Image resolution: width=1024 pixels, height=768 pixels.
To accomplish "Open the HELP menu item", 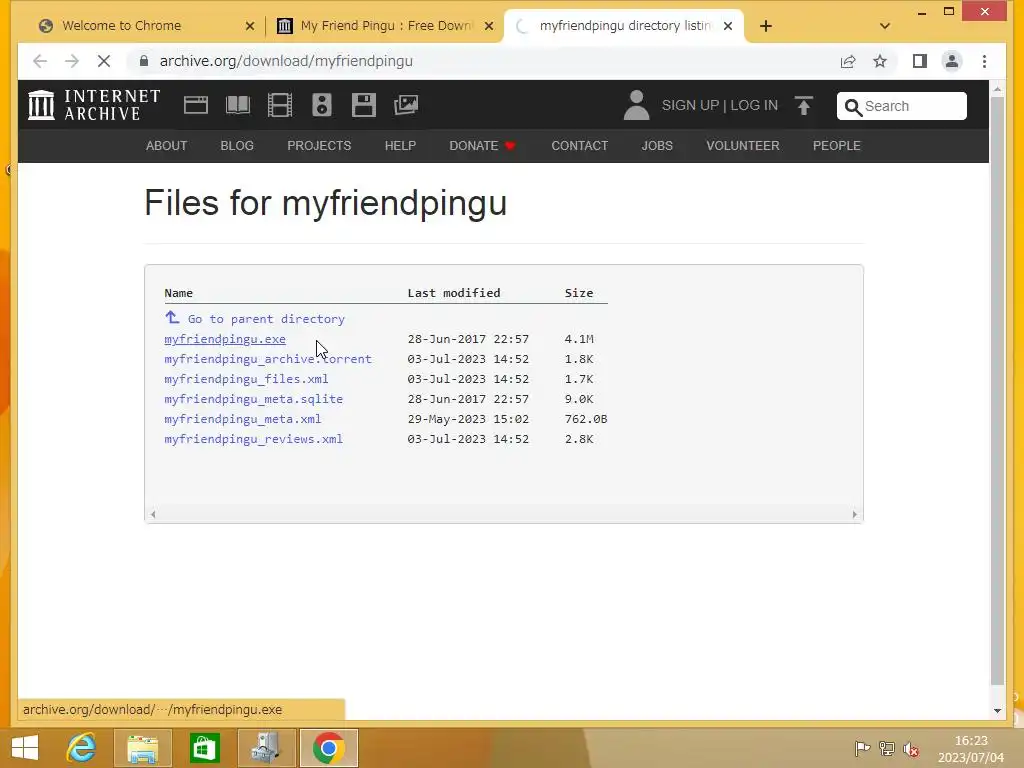I will (400, 146).
